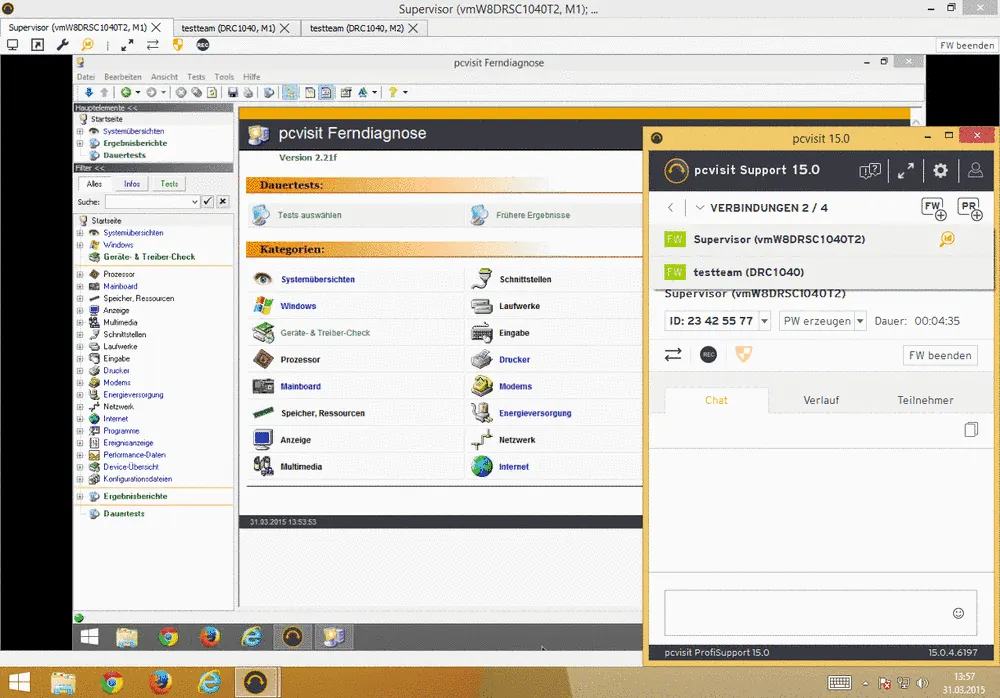
Task: Expand the Netzwerk tree node
Action: pos(80,407)
